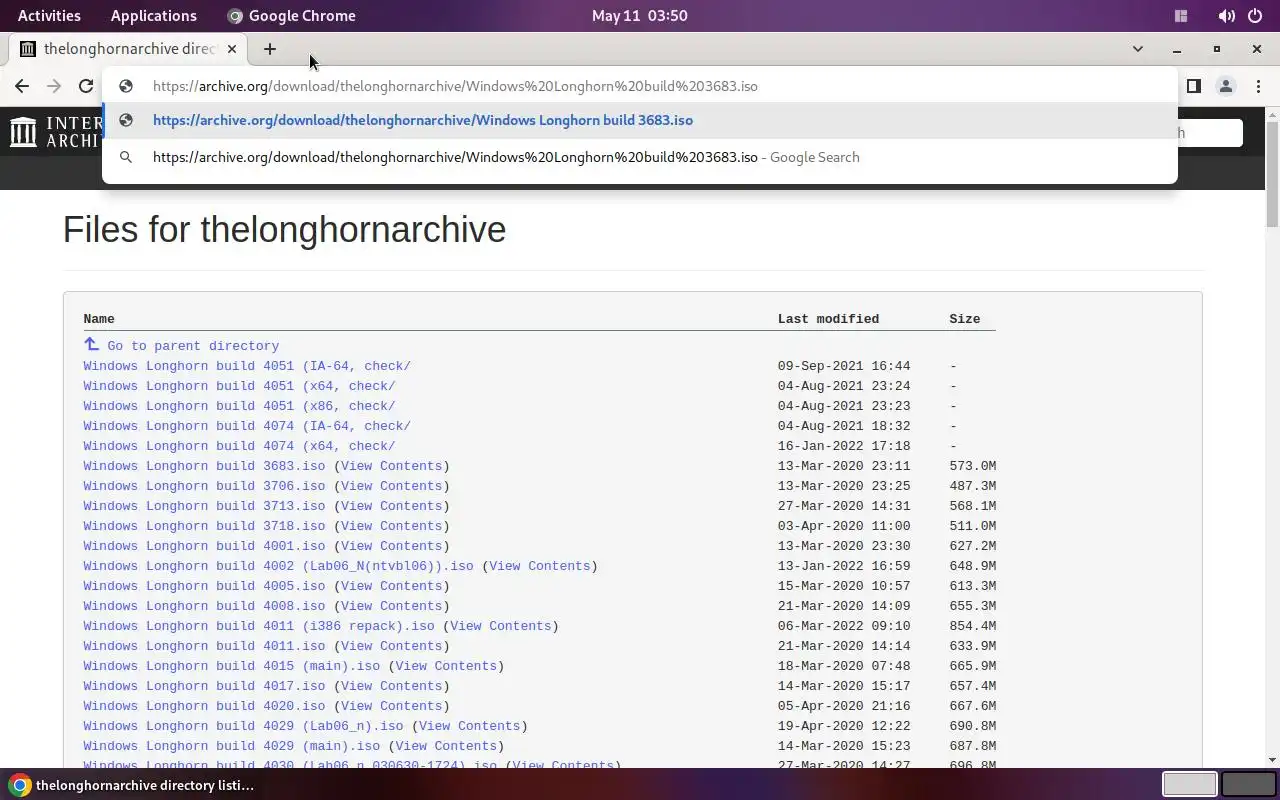The height and width of the screenshot is (800, 1280).
Task: View Contents of build 4029 (main).iso
Action: [446, 746]
